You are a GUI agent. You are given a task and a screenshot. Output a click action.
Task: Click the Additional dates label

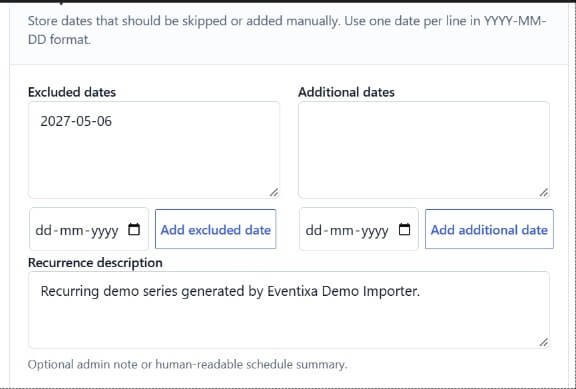coord(346,92)
